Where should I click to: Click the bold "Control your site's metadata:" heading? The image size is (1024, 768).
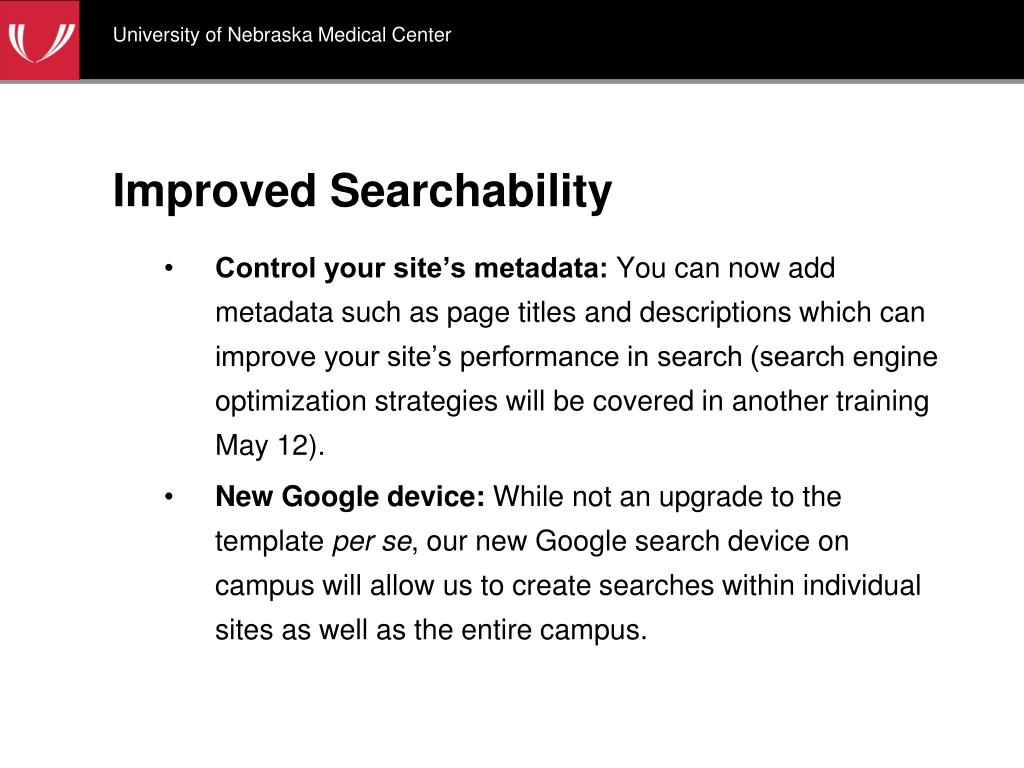411,268
